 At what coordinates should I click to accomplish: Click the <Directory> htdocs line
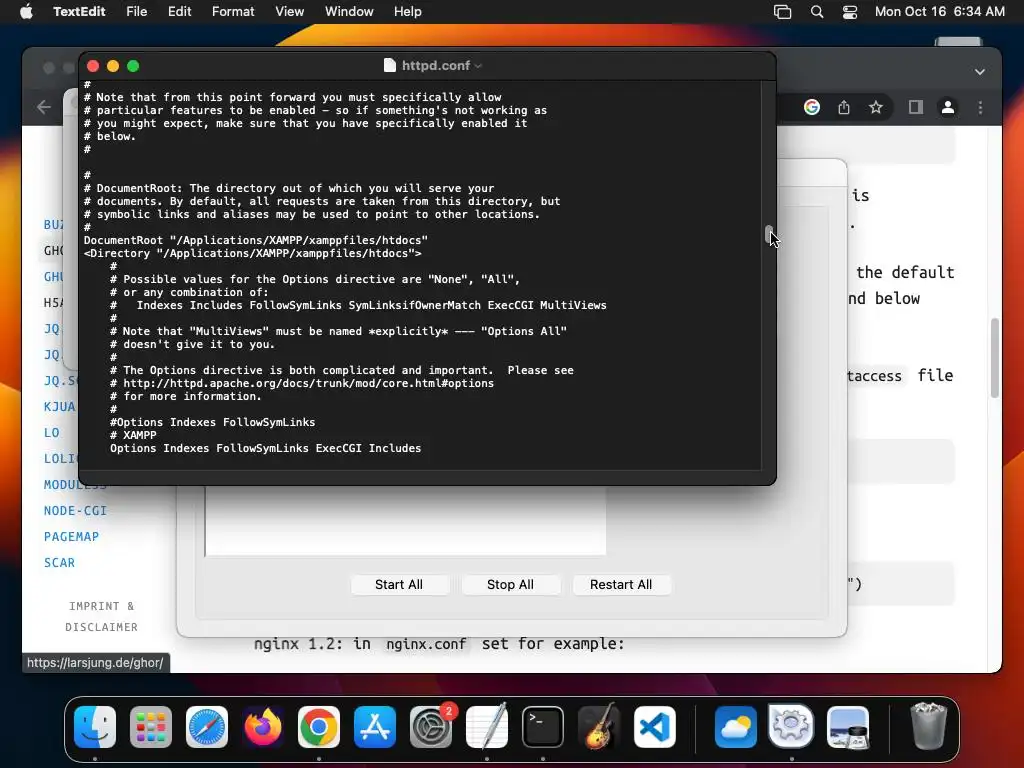pos(253,253)
